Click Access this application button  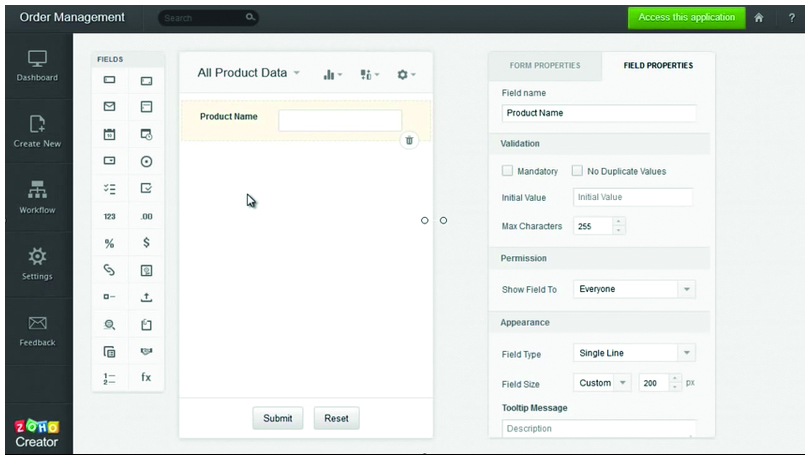[686, 18]
